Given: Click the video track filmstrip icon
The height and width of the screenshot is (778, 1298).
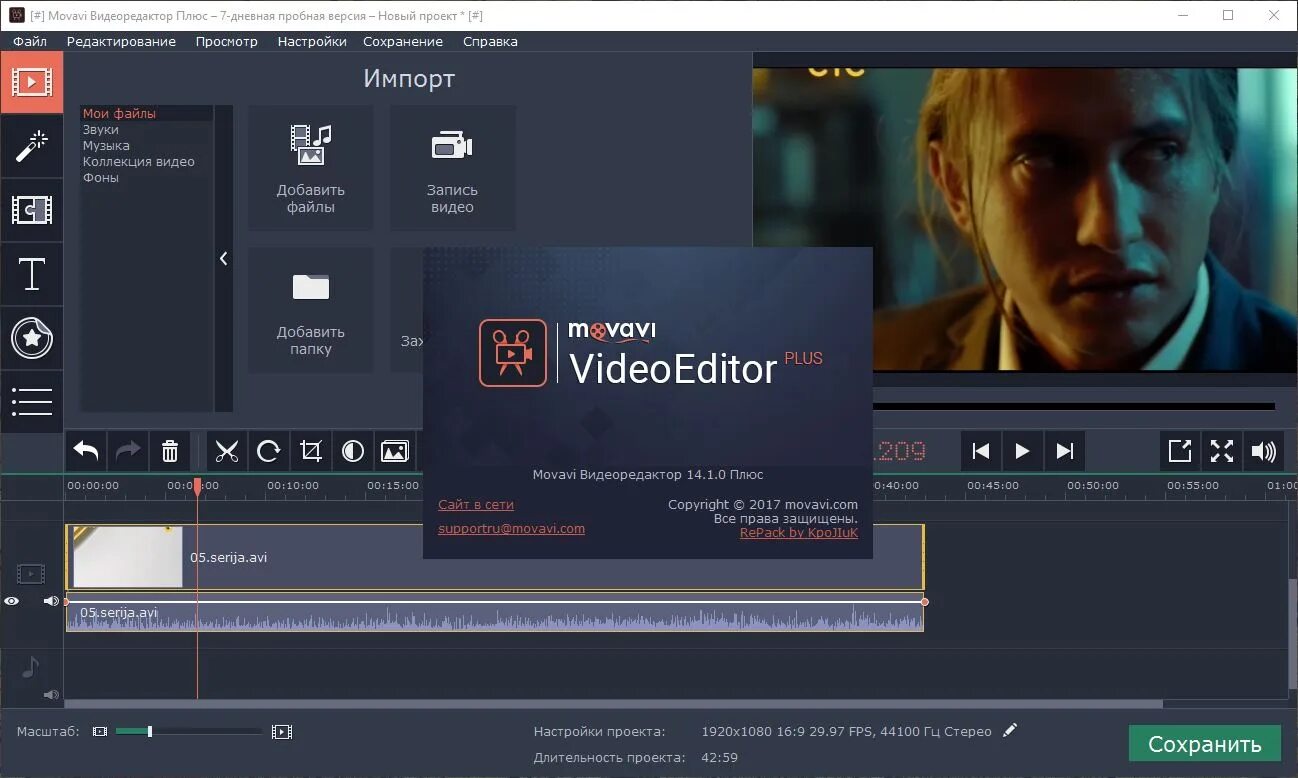Looking at the screenshot, I should pos(31,574).
